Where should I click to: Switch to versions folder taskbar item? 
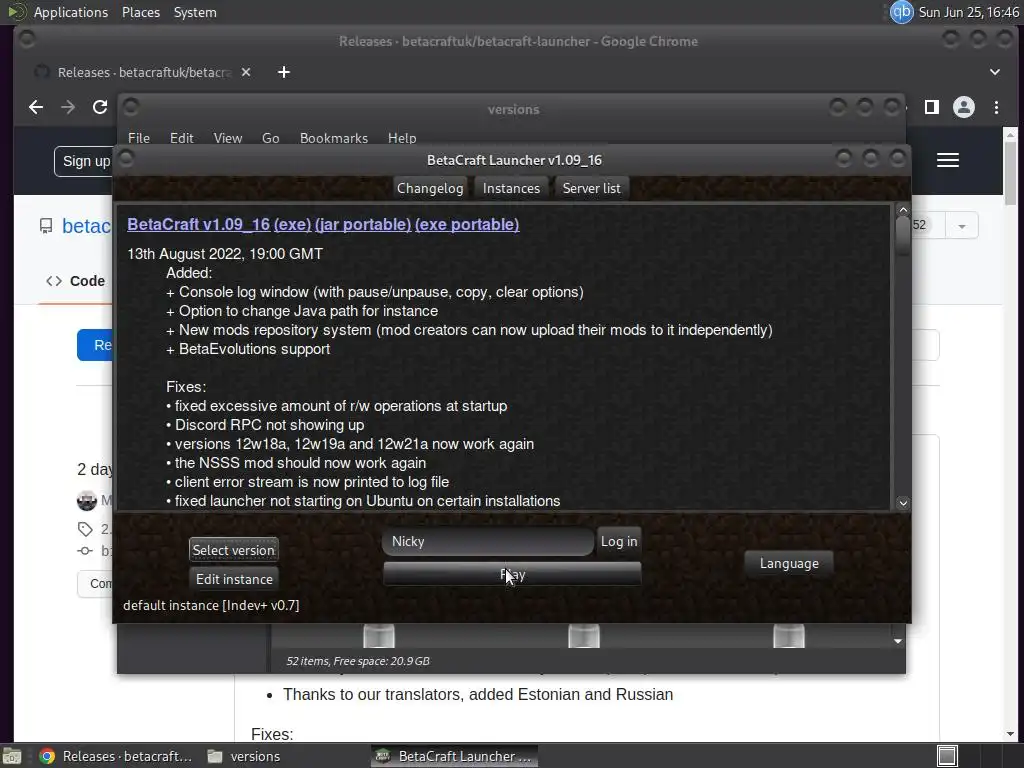click(244, 756)
